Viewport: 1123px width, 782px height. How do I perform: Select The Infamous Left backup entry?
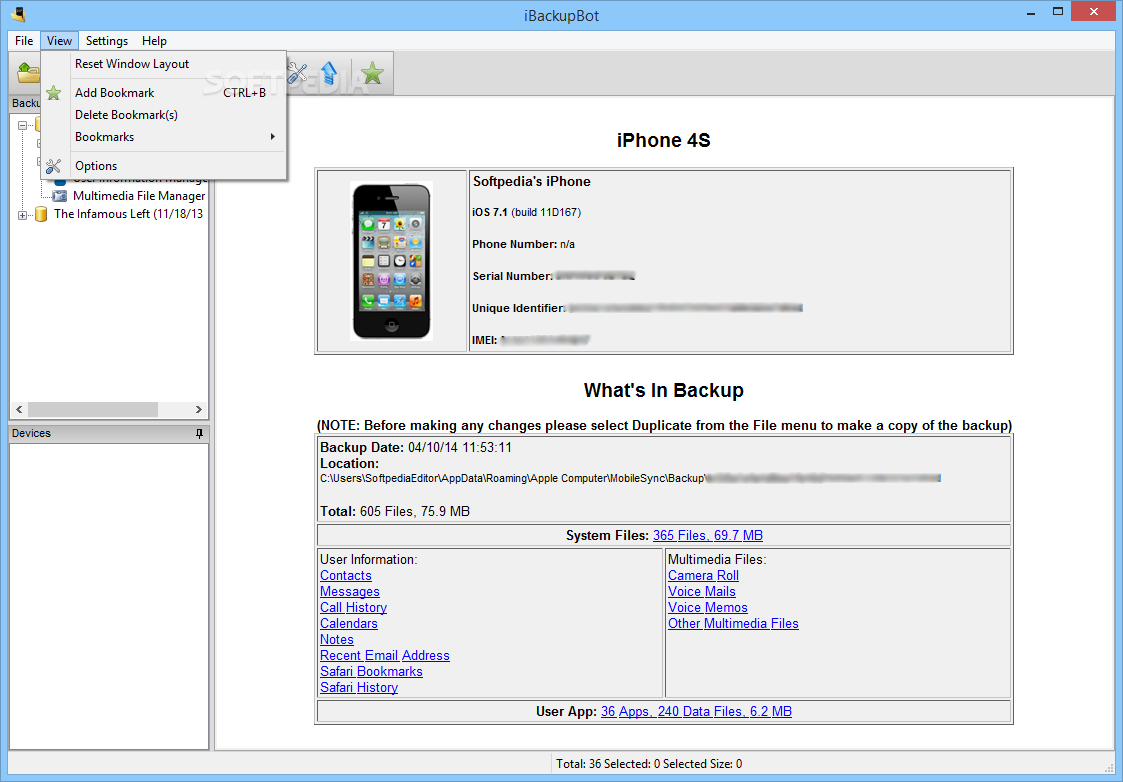(x=128, y=213)
